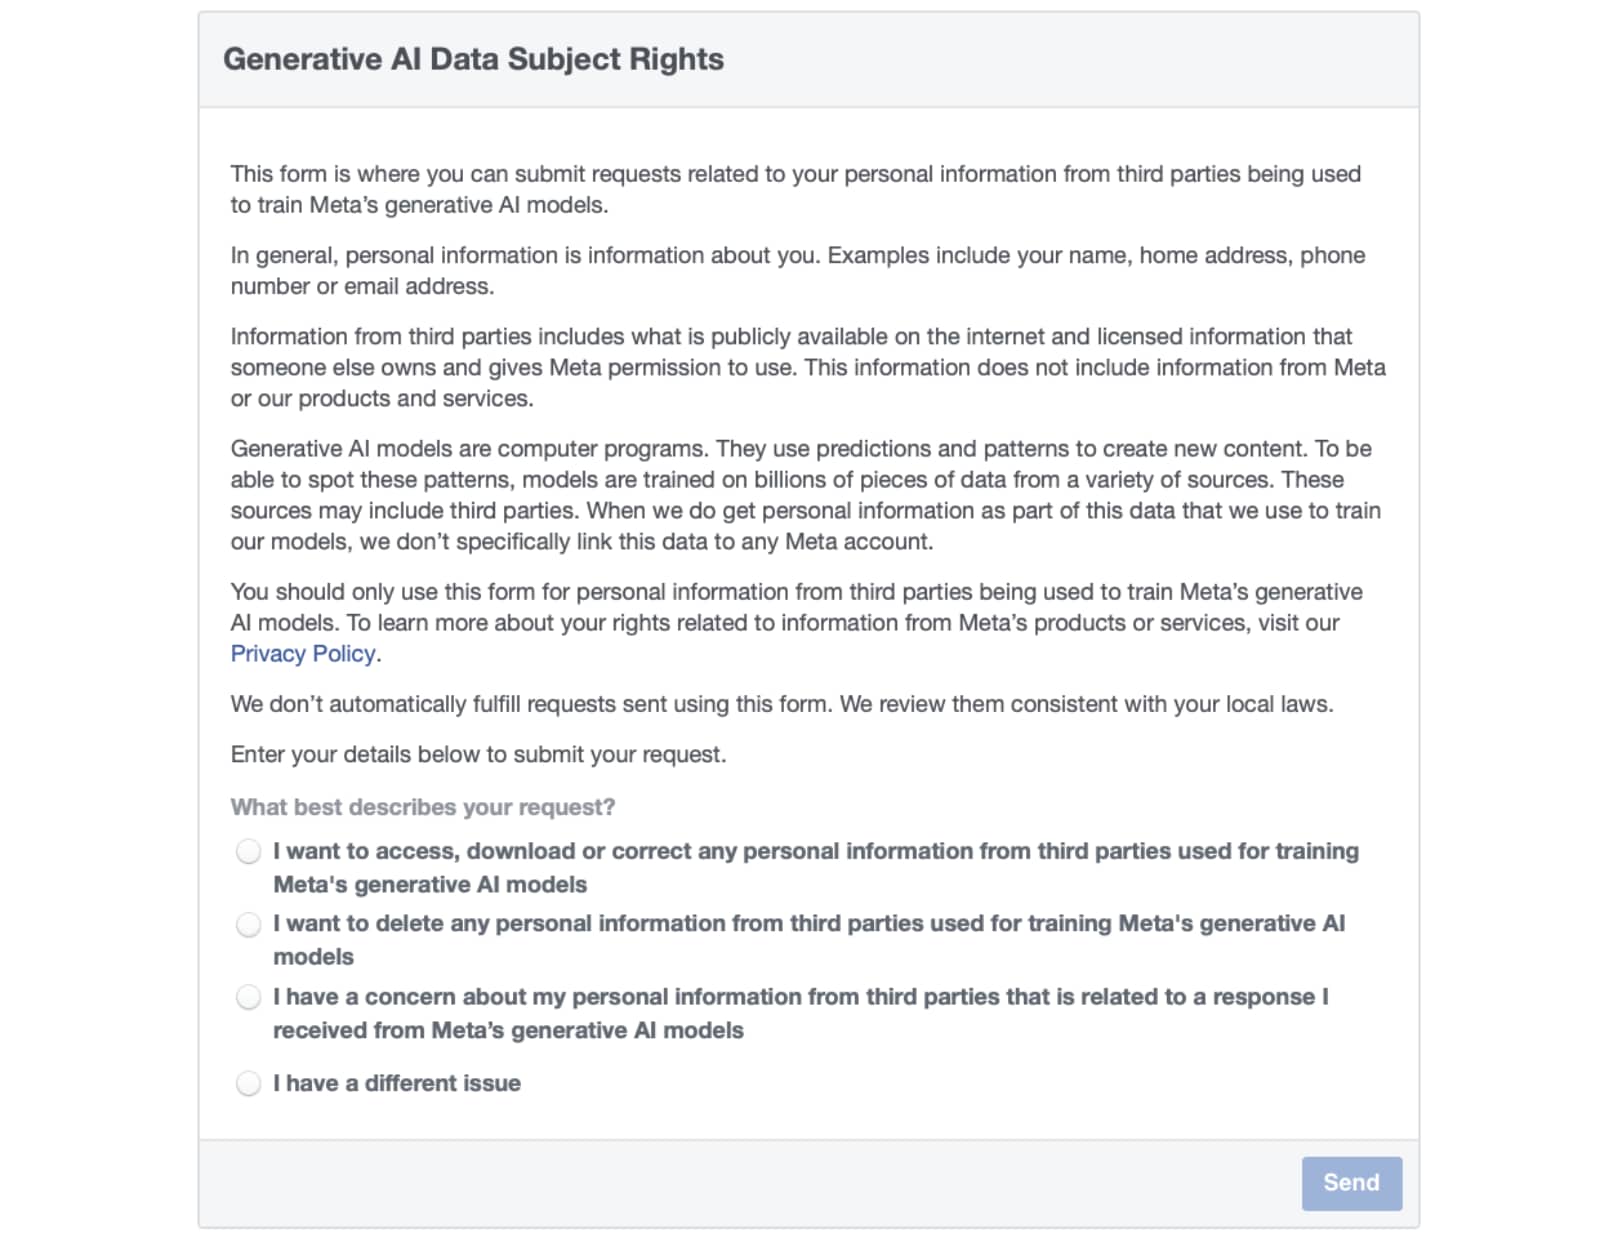This screenshot has width=1600, height=1251.
Task: Click the "What best describes your request?" question
Action: [422, 807]
